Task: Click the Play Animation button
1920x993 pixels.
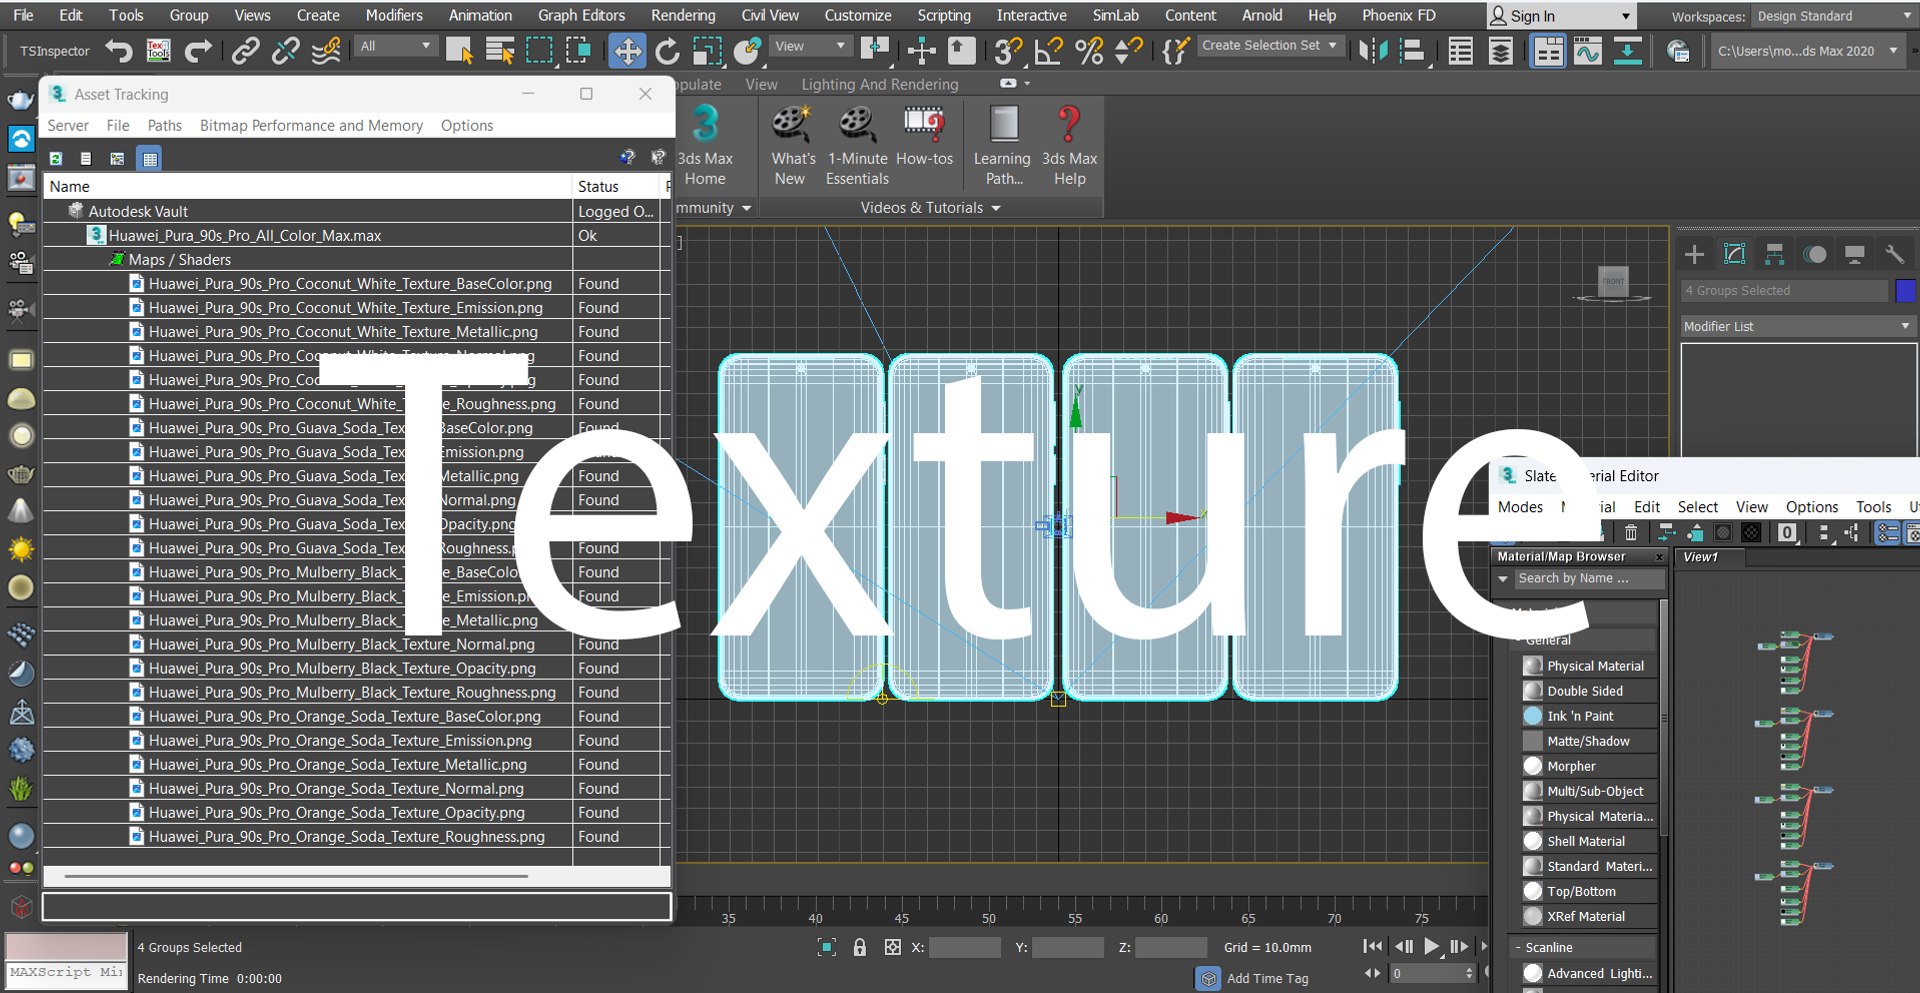Action: point(1431,946)
